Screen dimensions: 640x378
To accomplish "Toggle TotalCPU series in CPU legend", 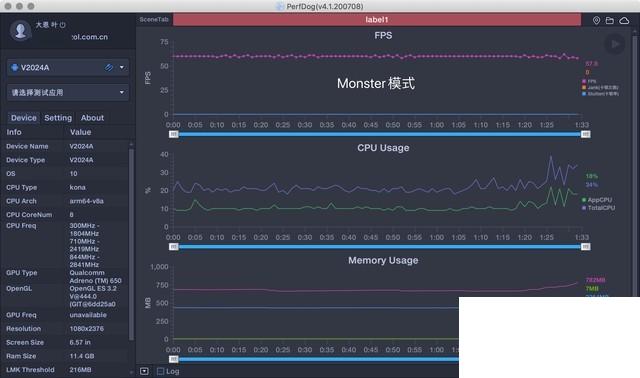I will coord(598,208).
